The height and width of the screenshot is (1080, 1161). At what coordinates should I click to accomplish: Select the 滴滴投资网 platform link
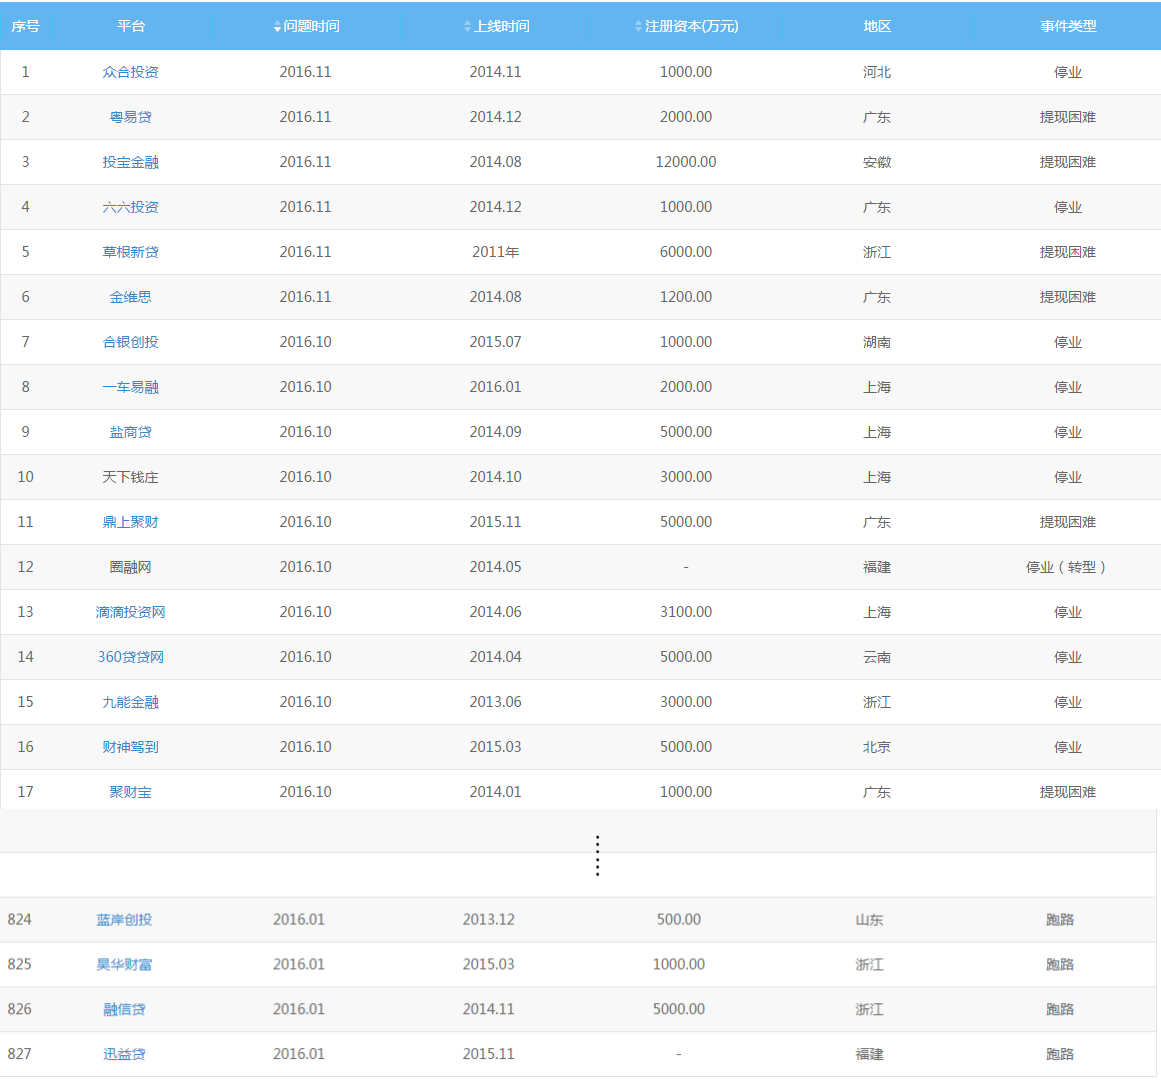(130, 612)
